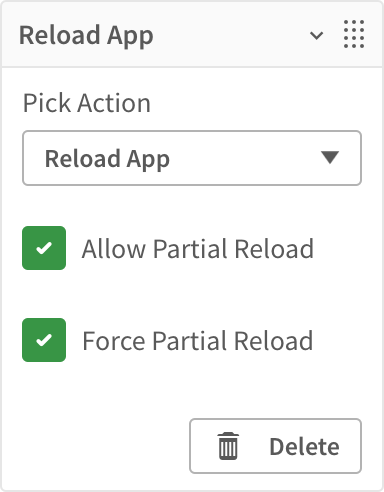Screen dimensions: 384x492
Task: Click the green Allow Partial Reload box
Action: tap(44, 248)
